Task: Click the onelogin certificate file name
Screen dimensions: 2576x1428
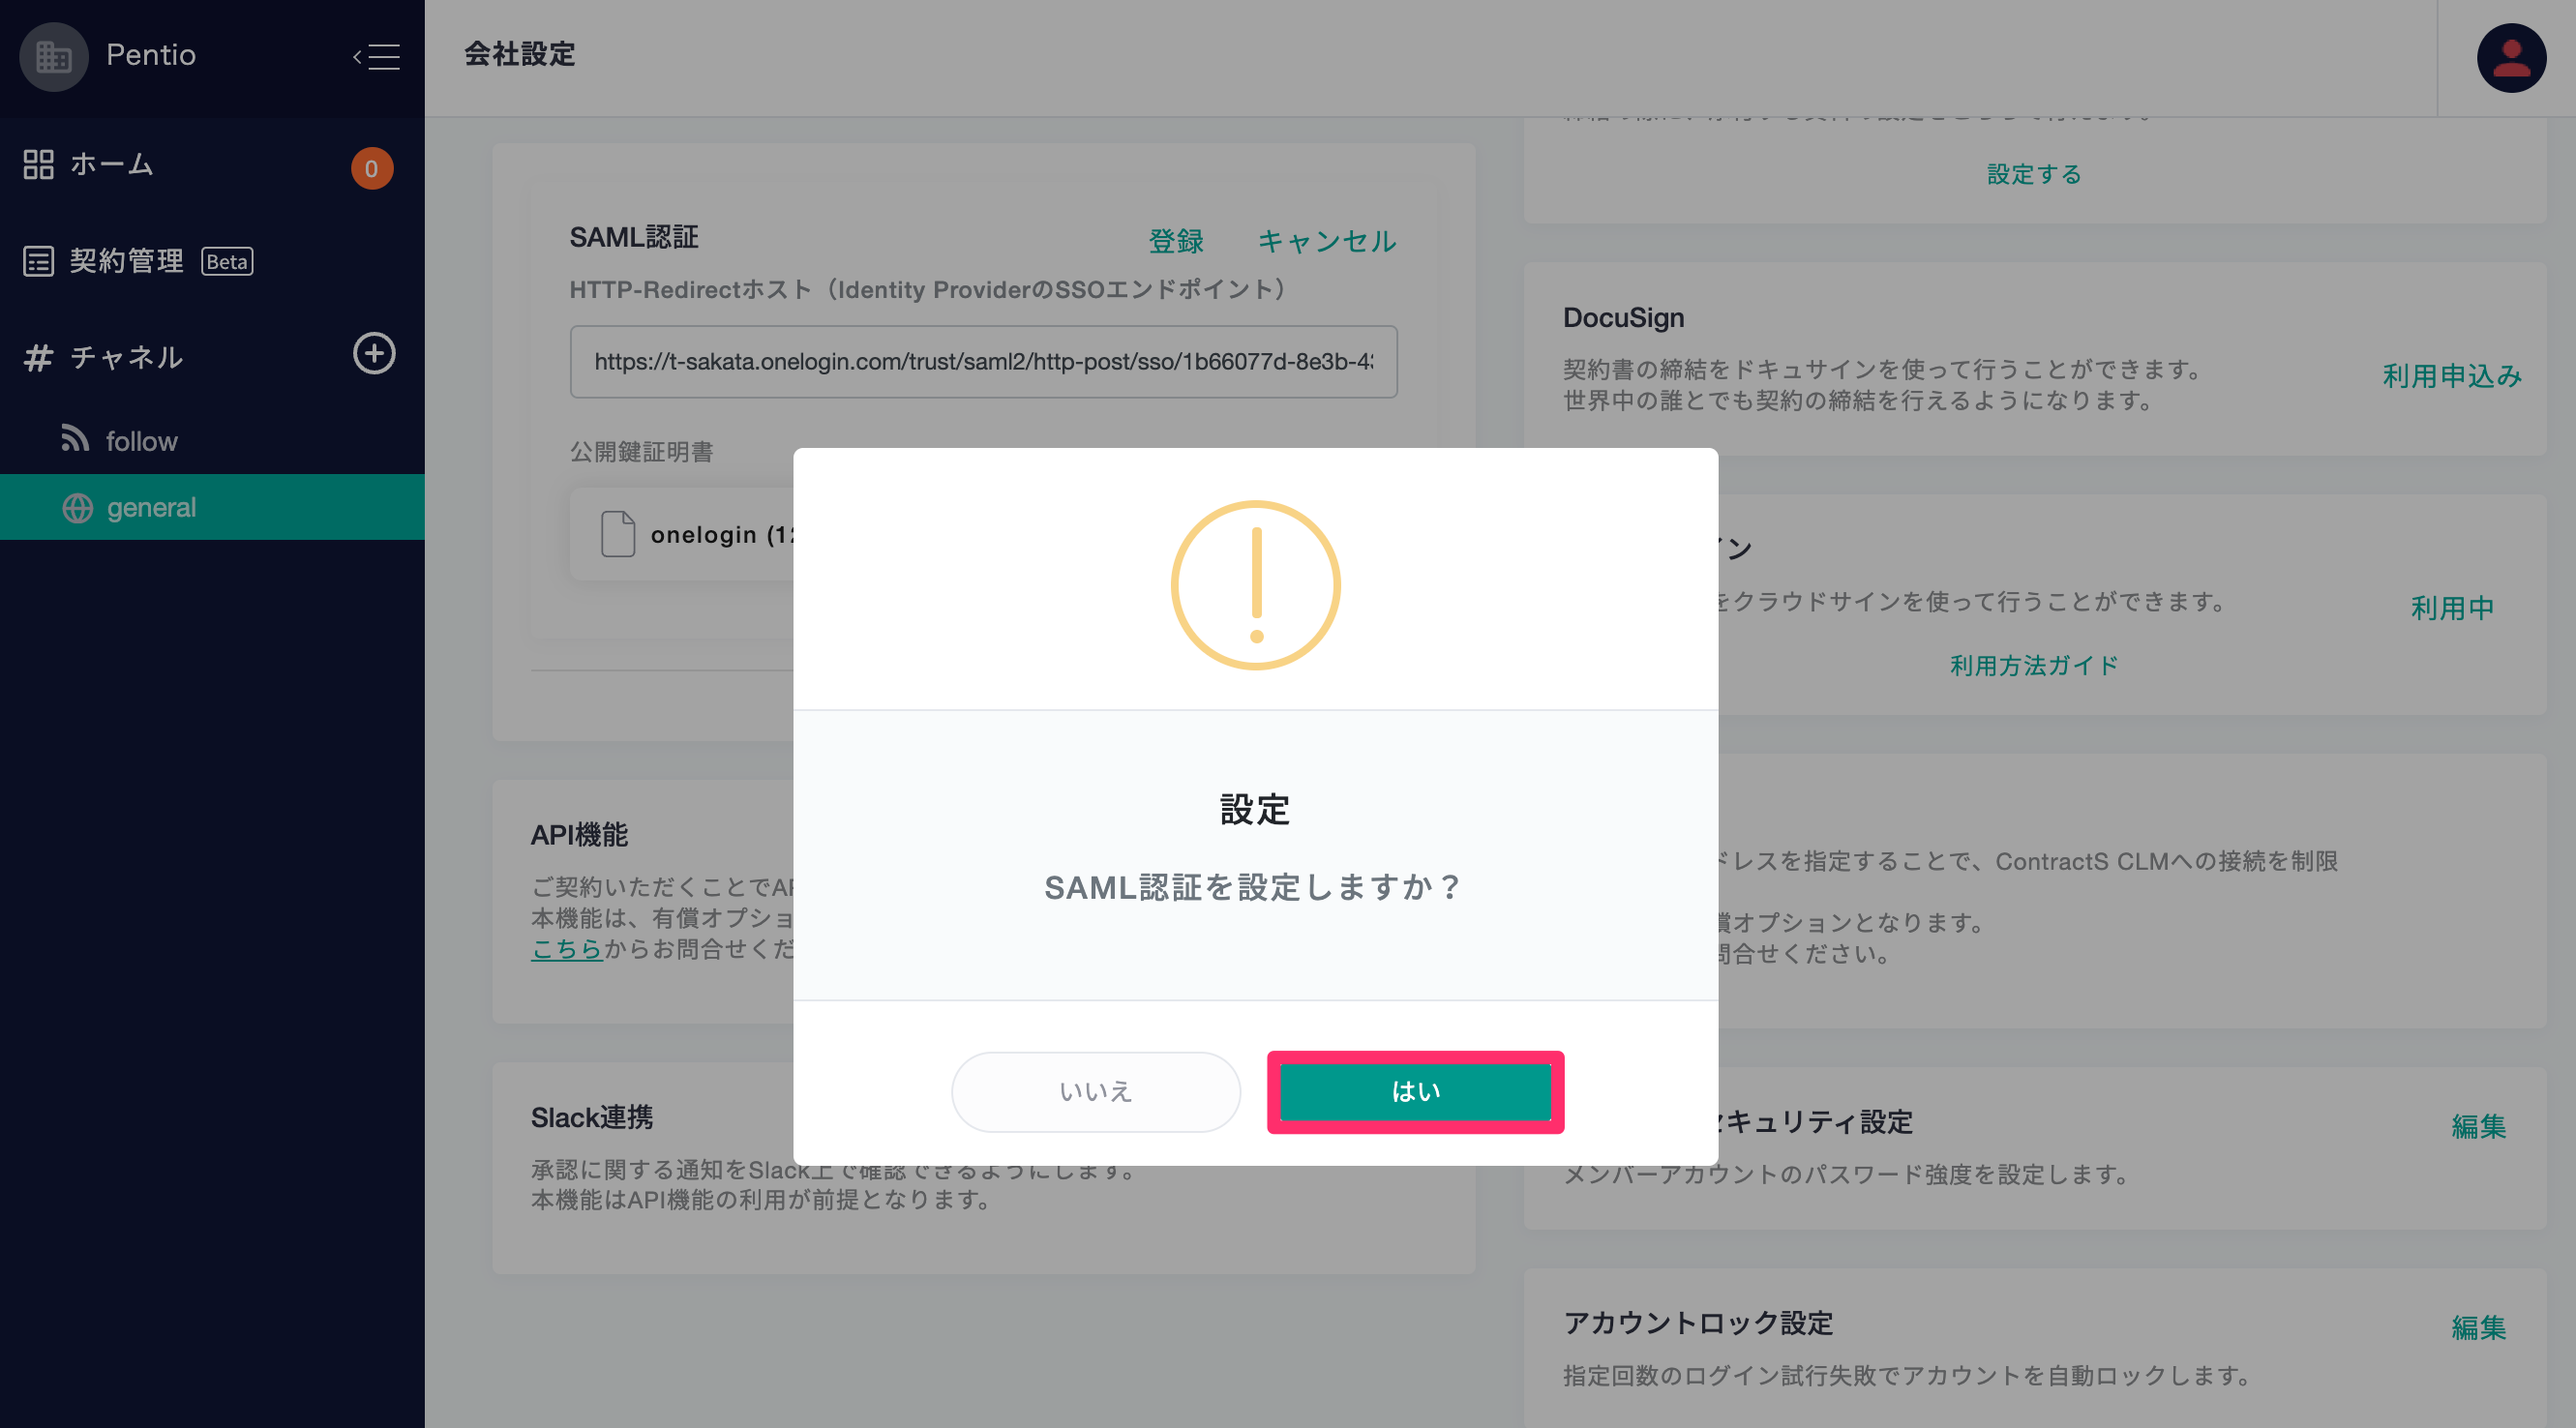Action: [722, 535]
